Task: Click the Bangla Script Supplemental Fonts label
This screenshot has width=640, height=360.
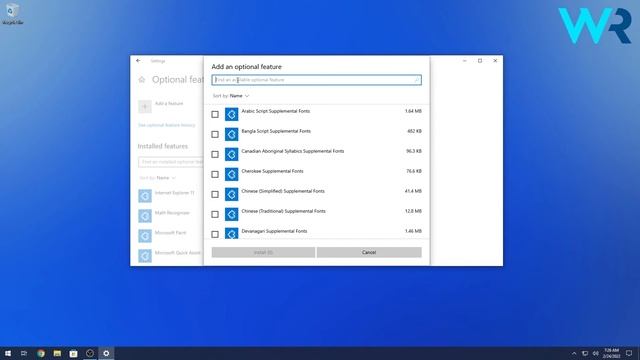Action: [x=276, y=131]
